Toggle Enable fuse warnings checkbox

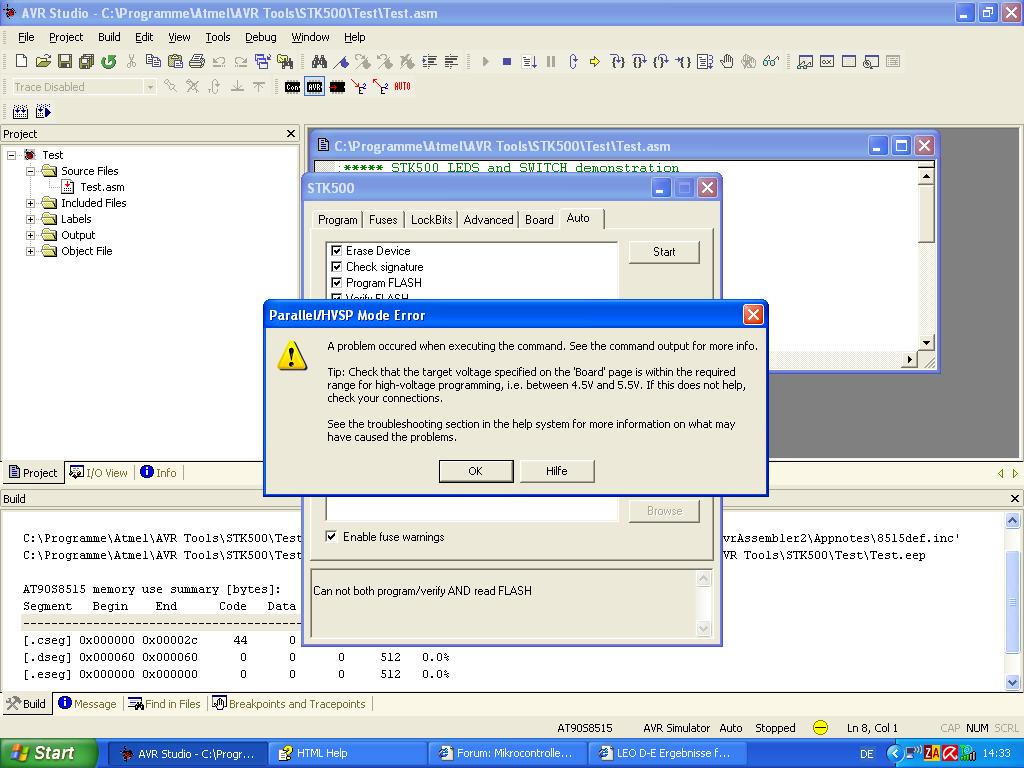[x=332, y=536]
